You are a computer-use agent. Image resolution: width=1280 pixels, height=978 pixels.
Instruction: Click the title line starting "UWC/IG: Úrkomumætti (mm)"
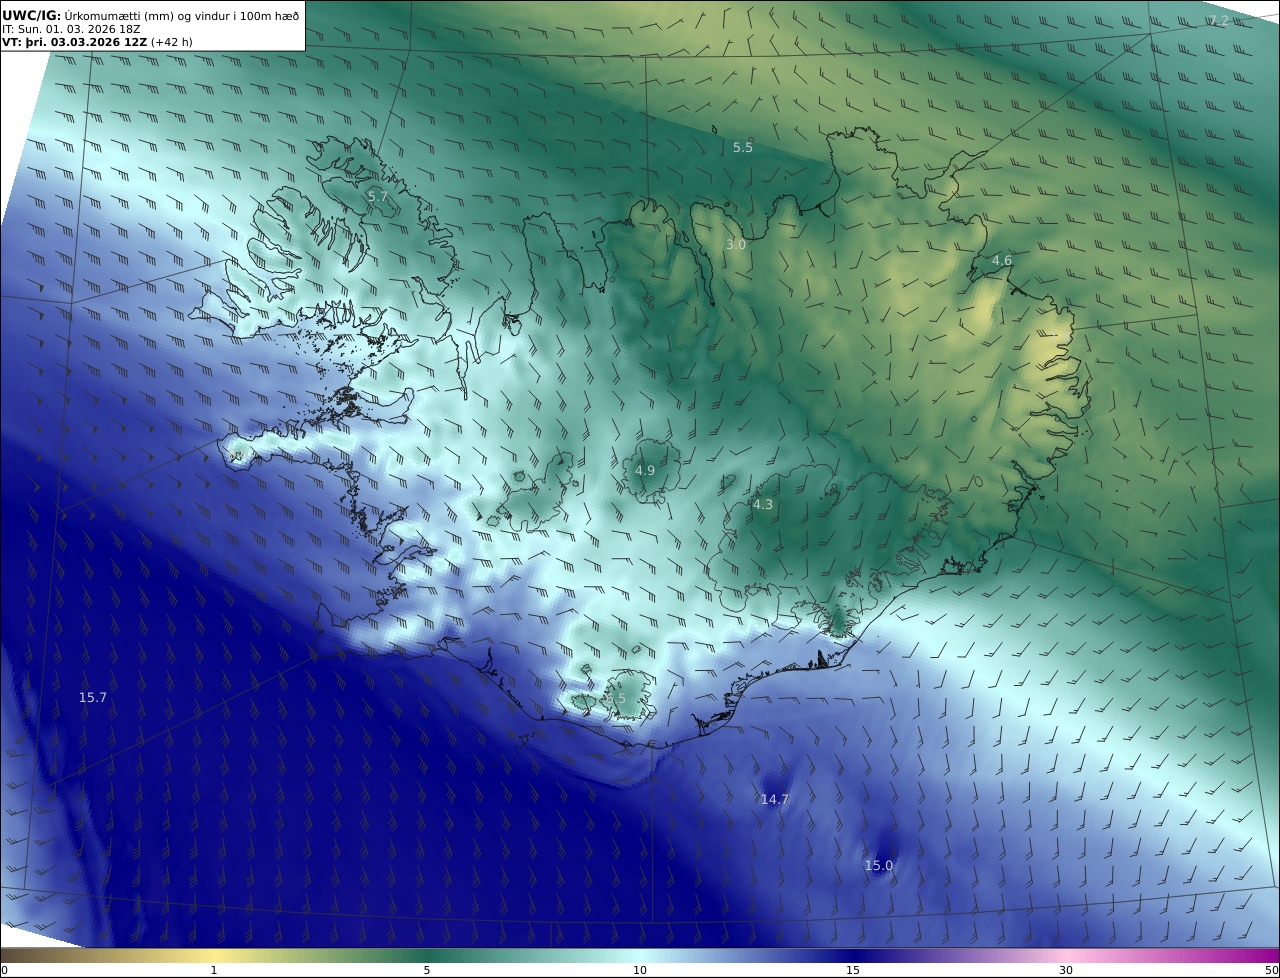pos(150,15)
